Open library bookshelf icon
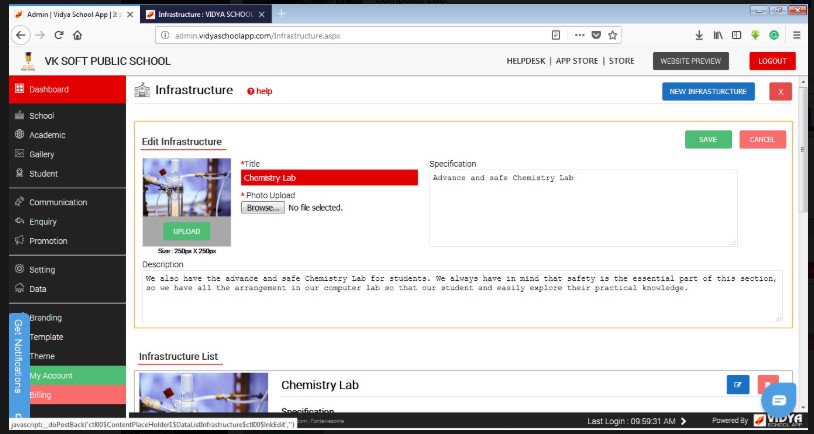Image resolution: width=814 pixels, height=434 pixels. (x=718, y=35)
